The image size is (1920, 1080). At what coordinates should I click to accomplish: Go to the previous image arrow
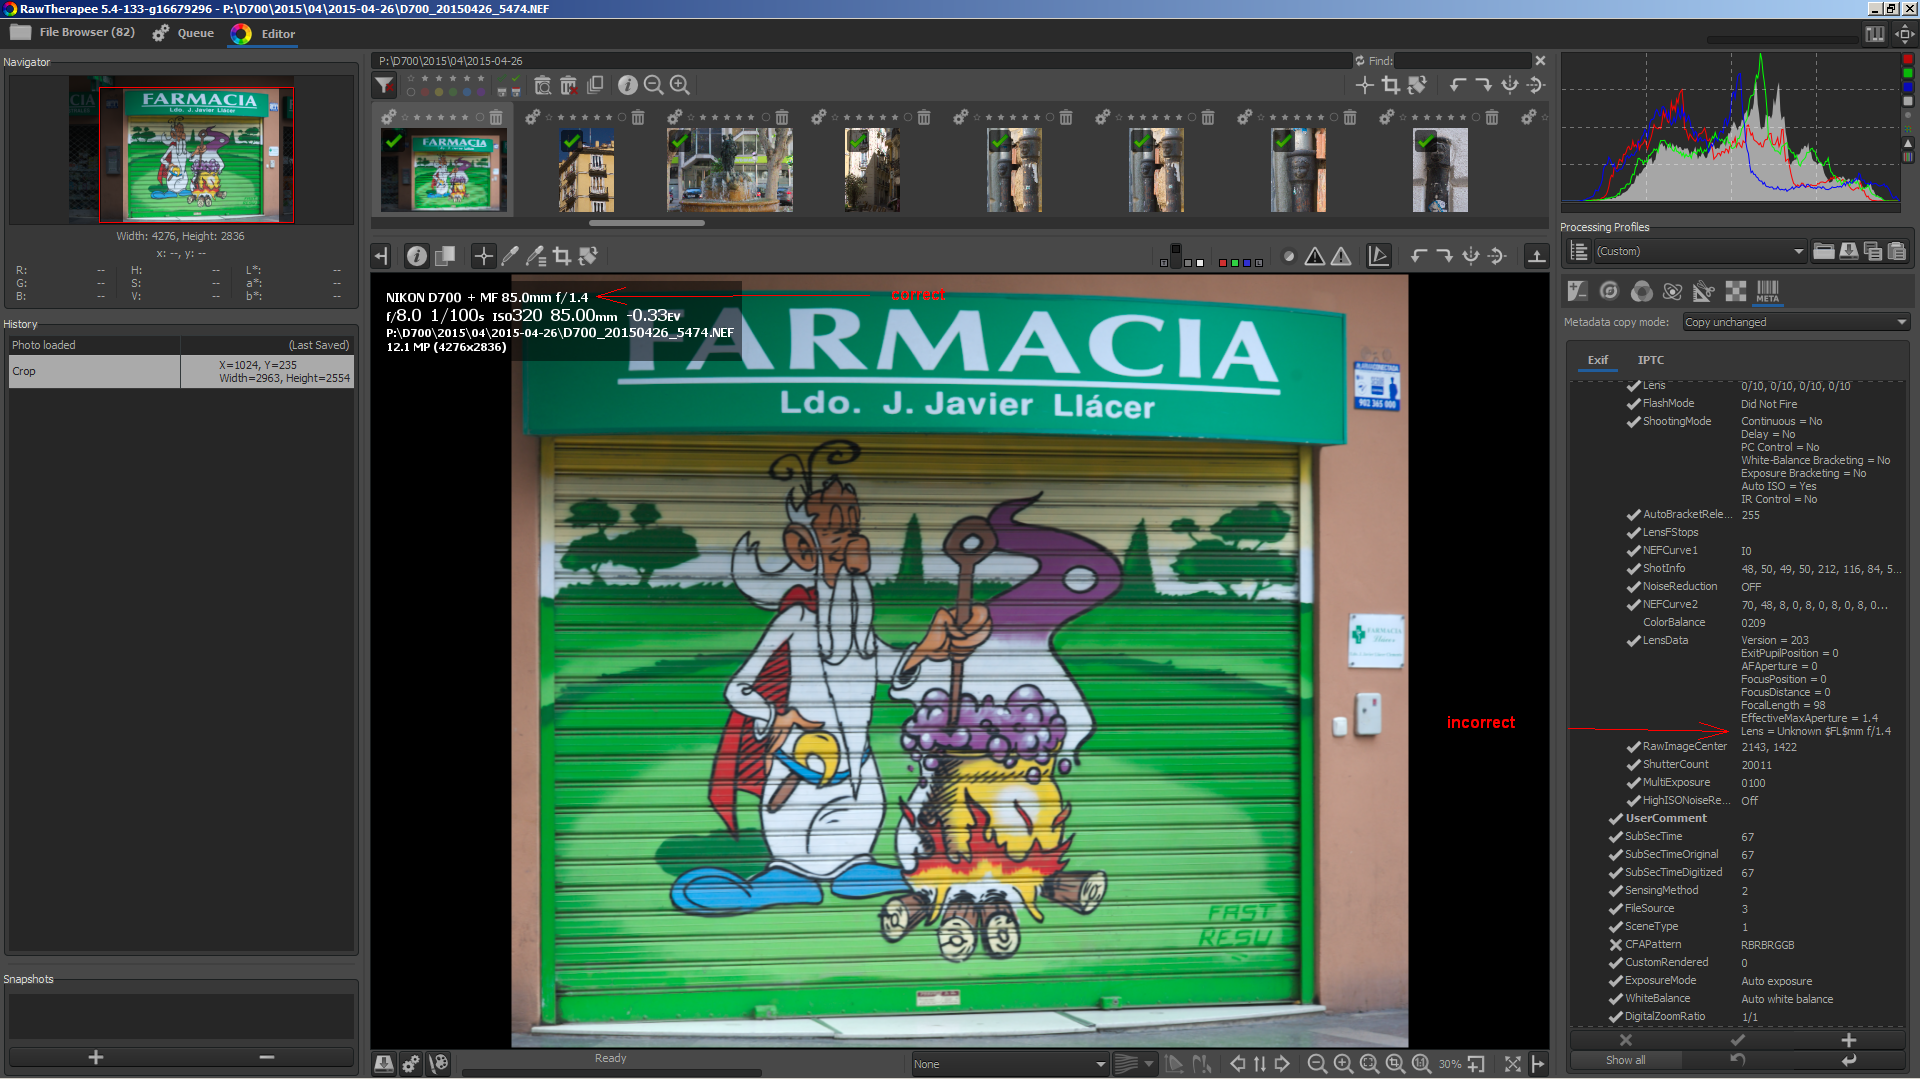[1238, 1064]
